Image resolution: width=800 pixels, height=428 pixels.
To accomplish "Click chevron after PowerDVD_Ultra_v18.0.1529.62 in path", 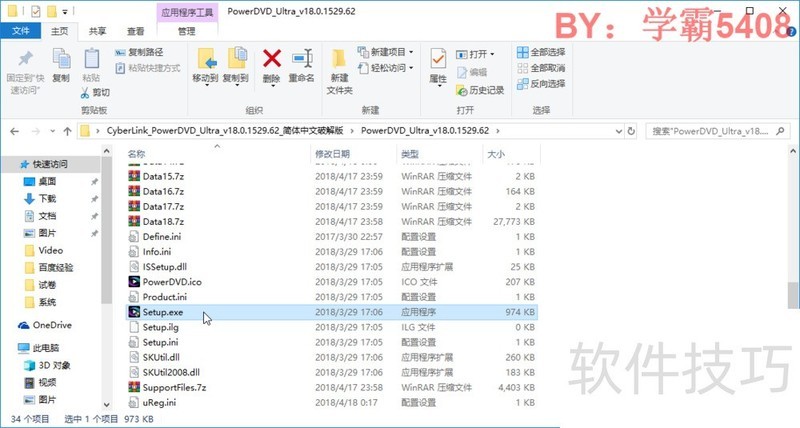I will tap(498, 131).
